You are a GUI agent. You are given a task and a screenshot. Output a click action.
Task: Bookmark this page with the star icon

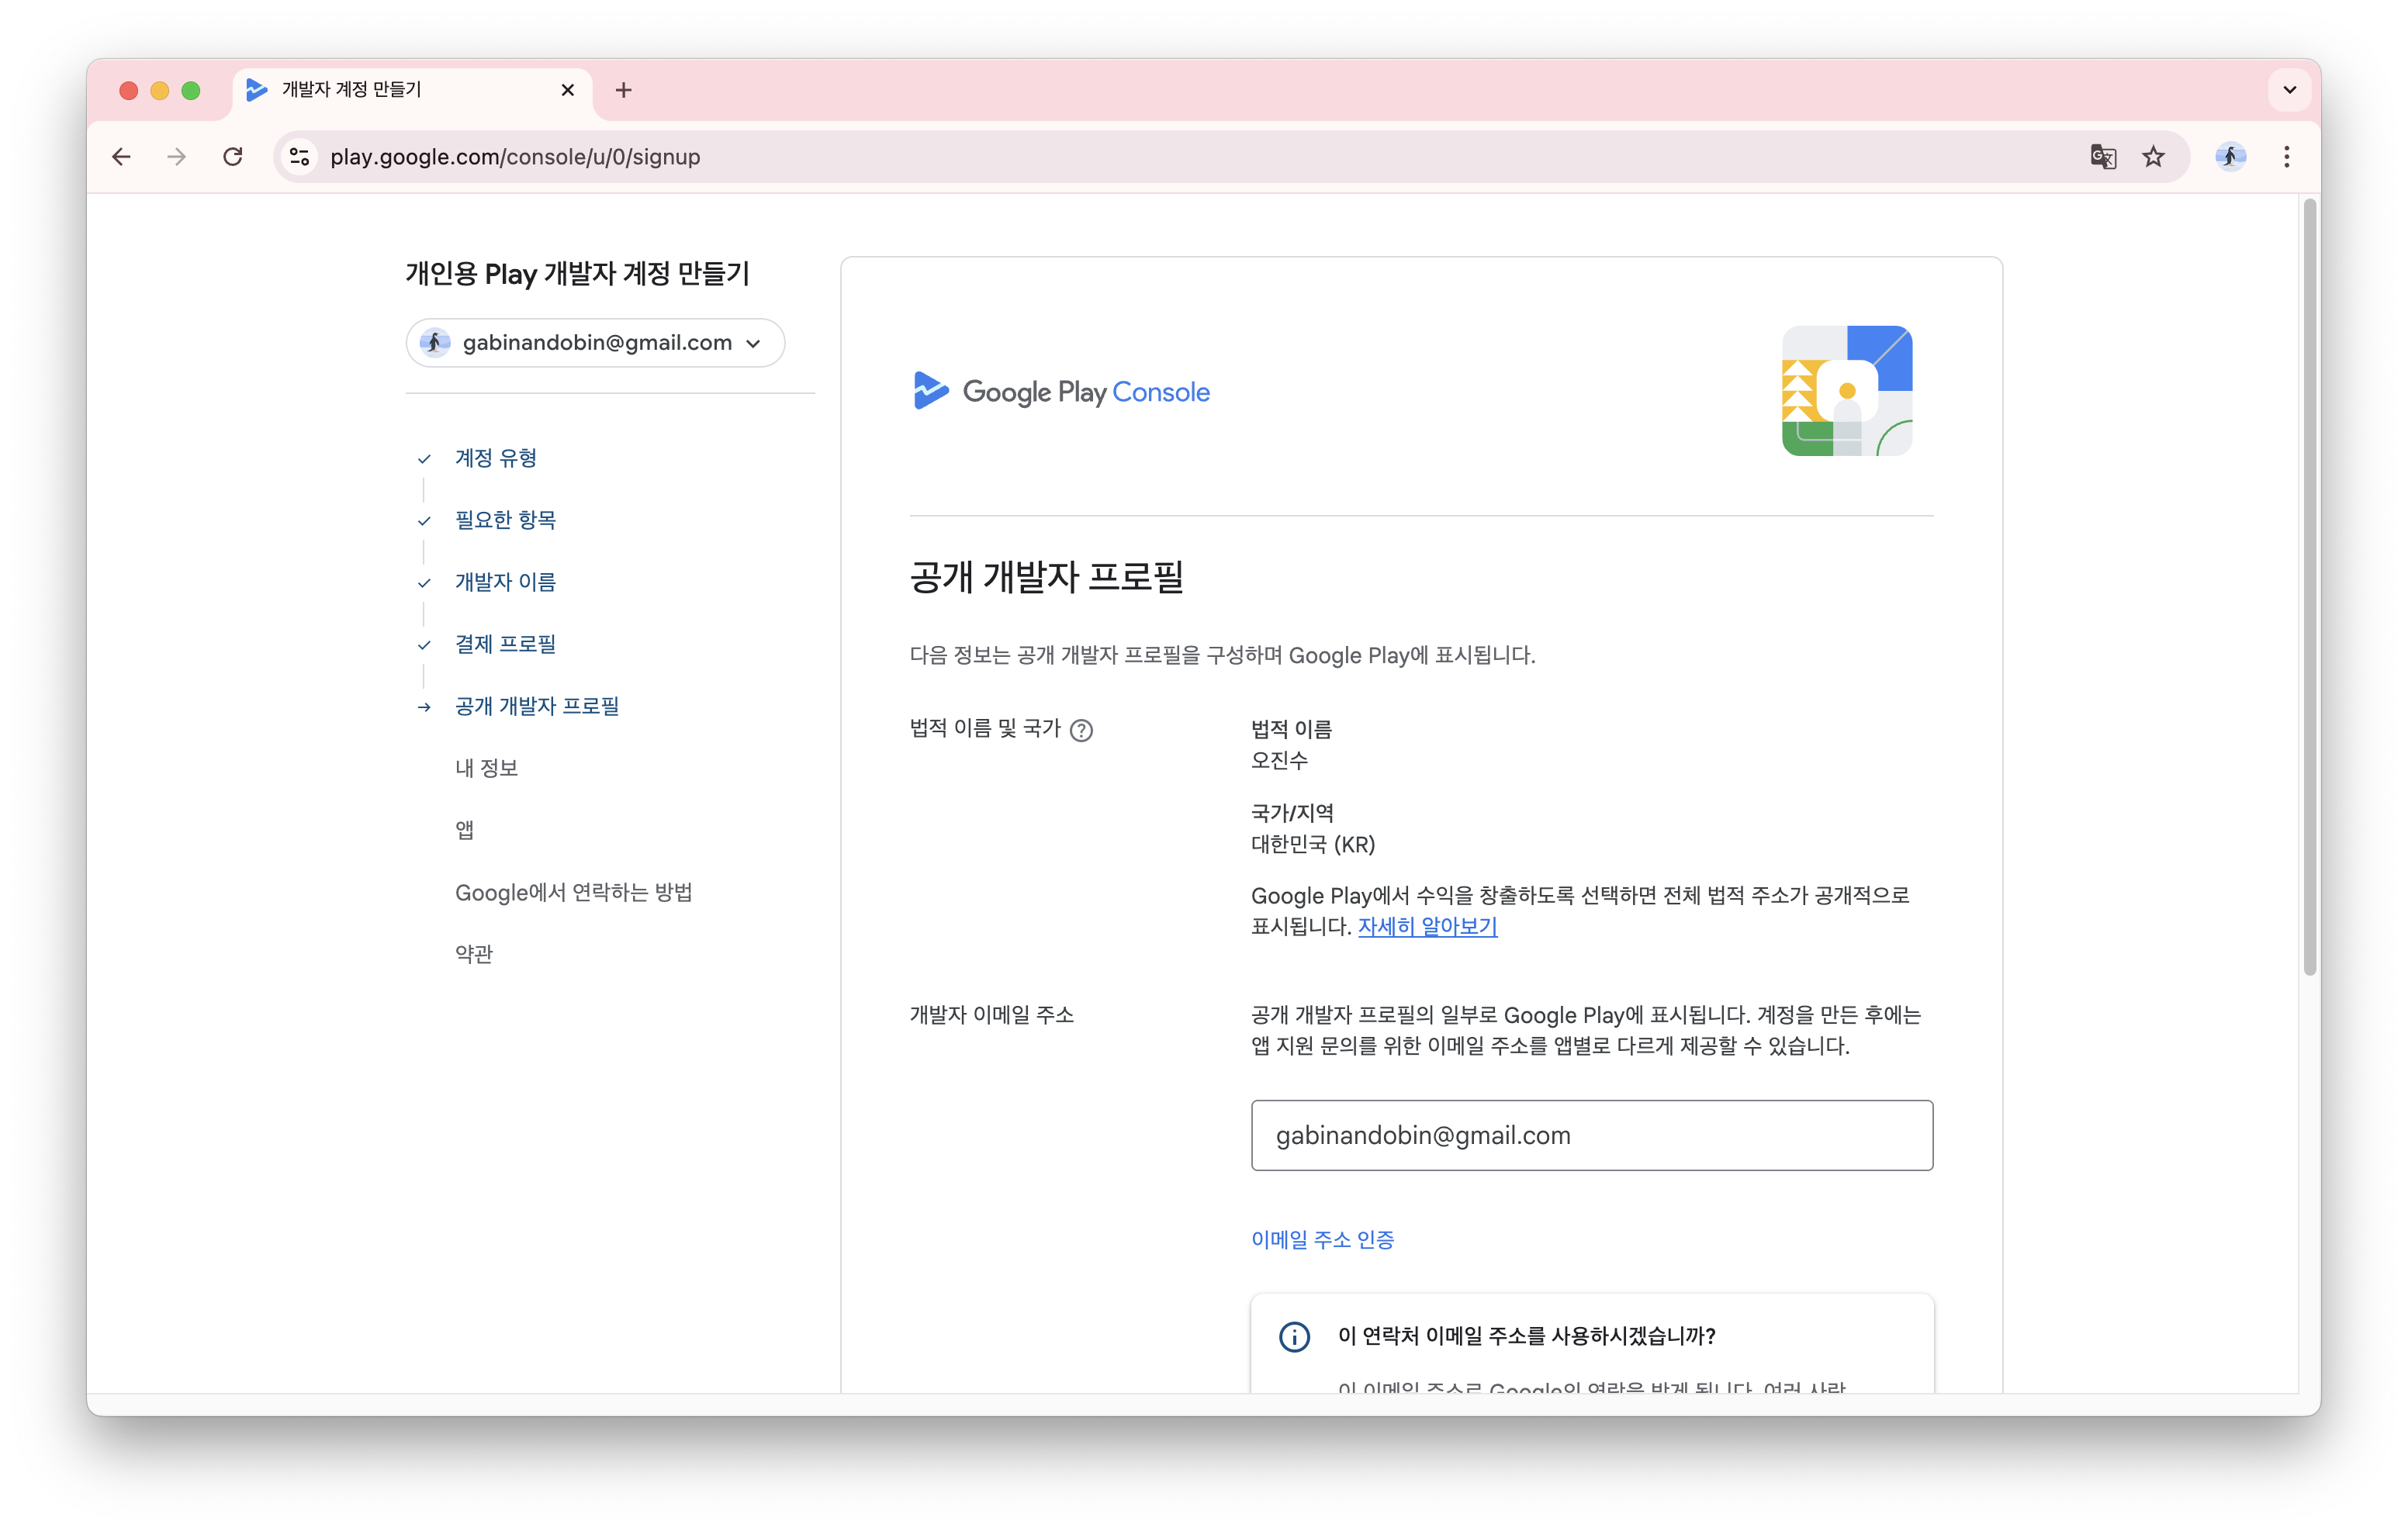[x=2153, y=157]
